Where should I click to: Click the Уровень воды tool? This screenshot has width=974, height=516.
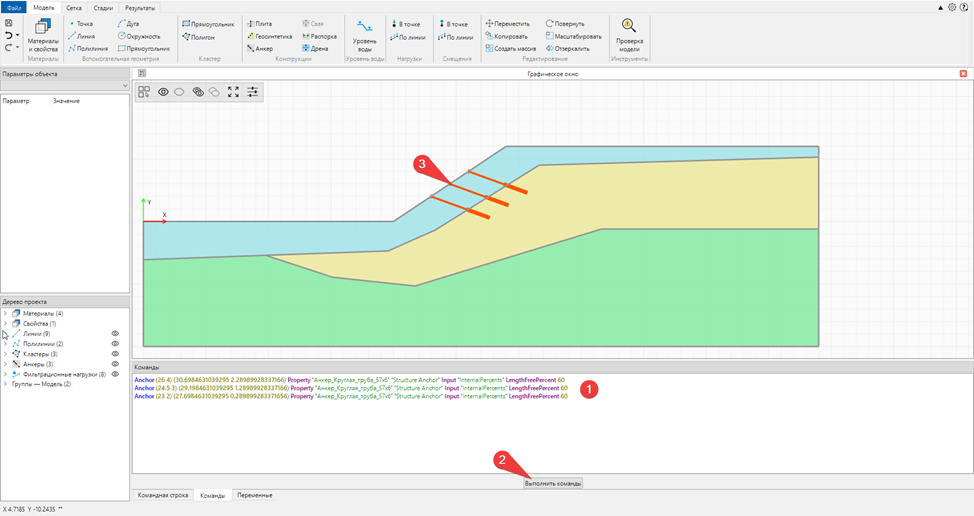pyautogui.click(x=364, y=34)
